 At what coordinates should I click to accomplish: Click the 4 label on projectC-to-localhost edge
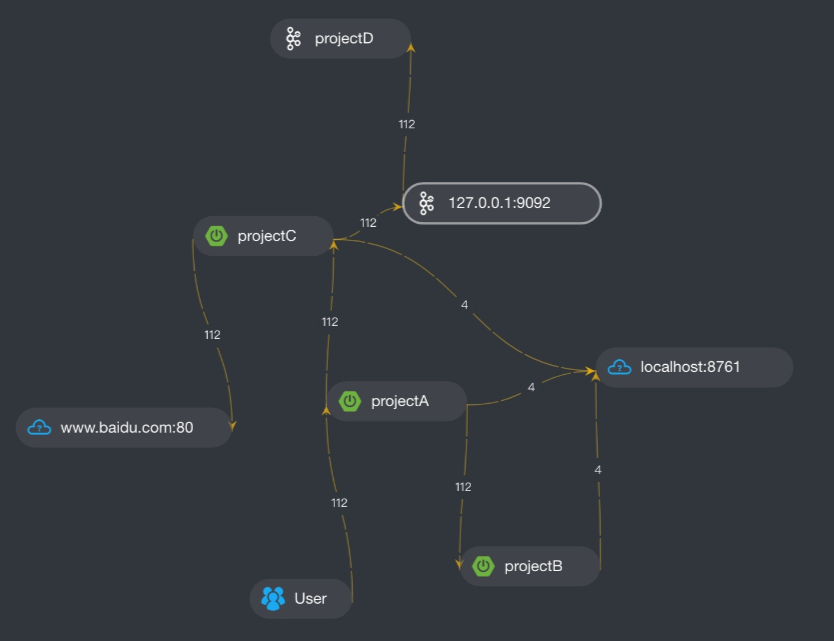pyautogui.click(x=465, y=304)
